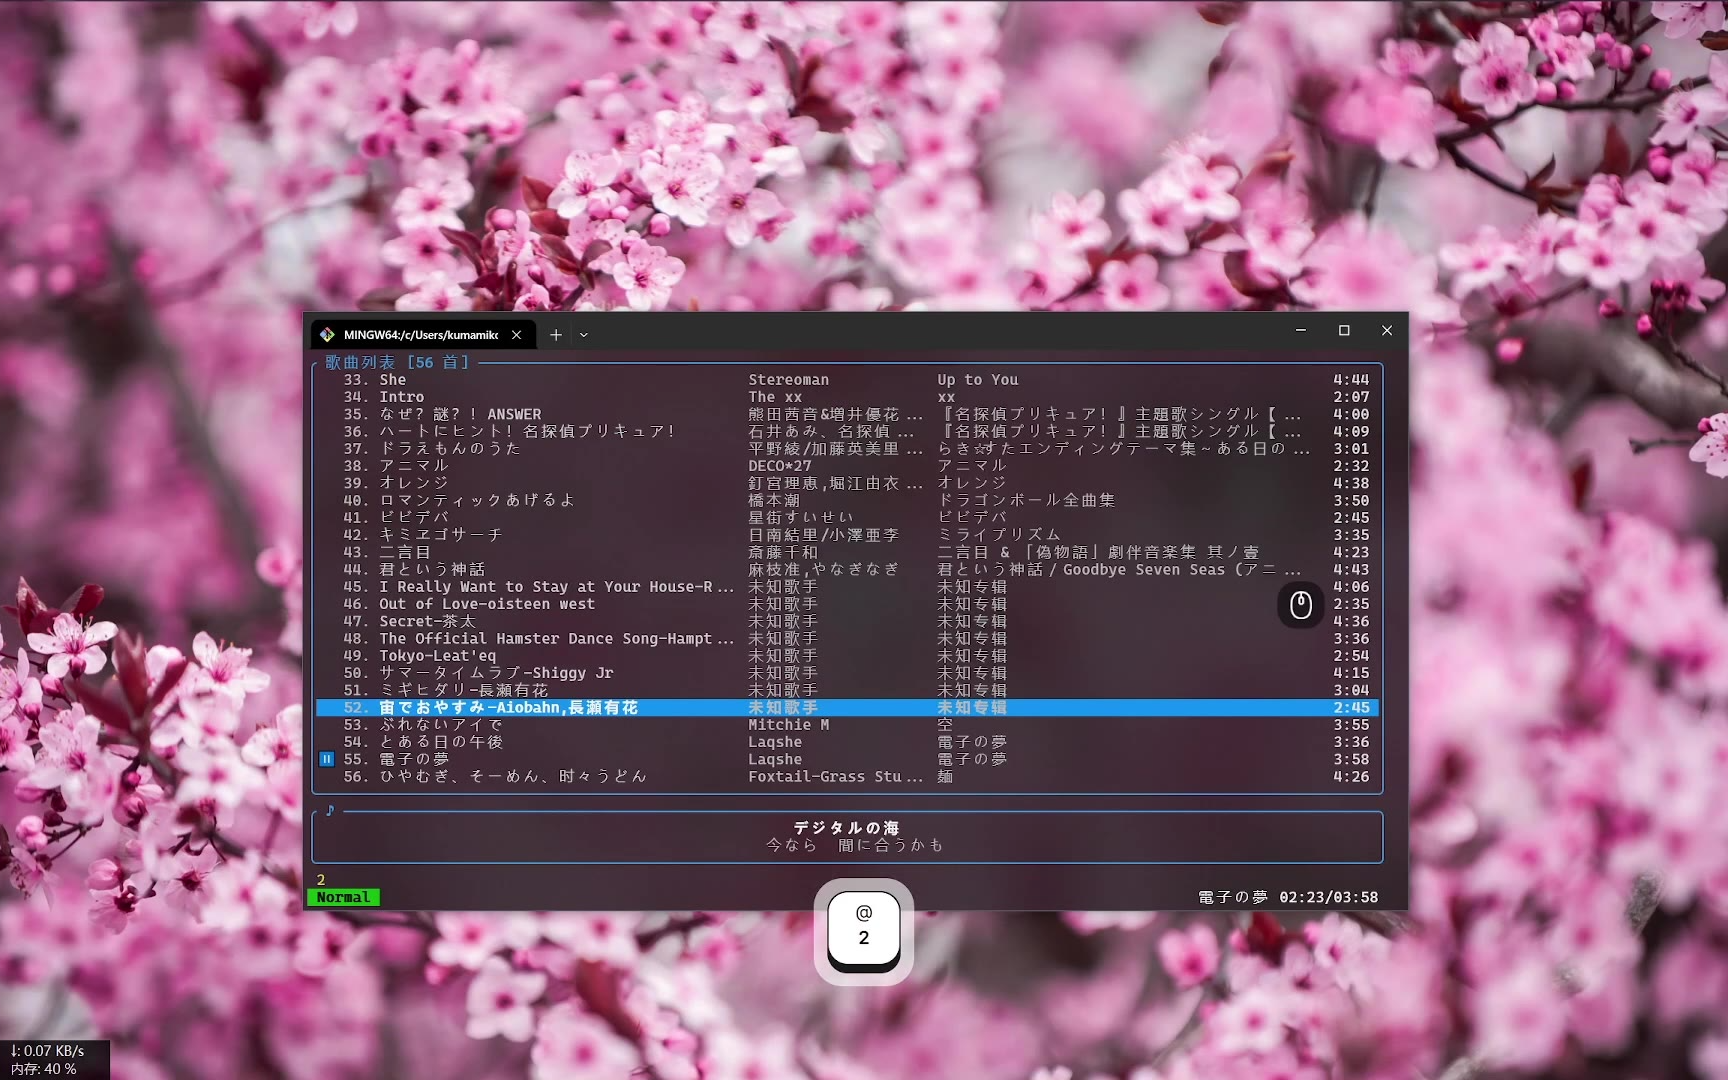Click the network speed widget at bottom-left

point(48,1051)
